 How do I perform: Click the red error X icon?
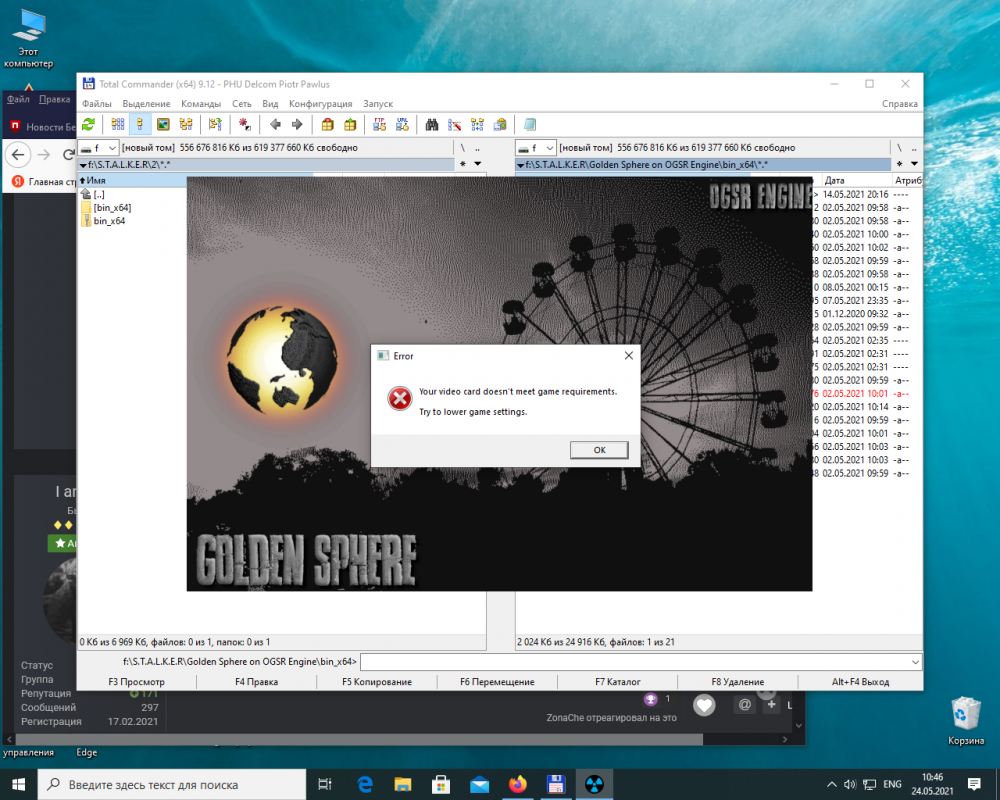(399, 399)
